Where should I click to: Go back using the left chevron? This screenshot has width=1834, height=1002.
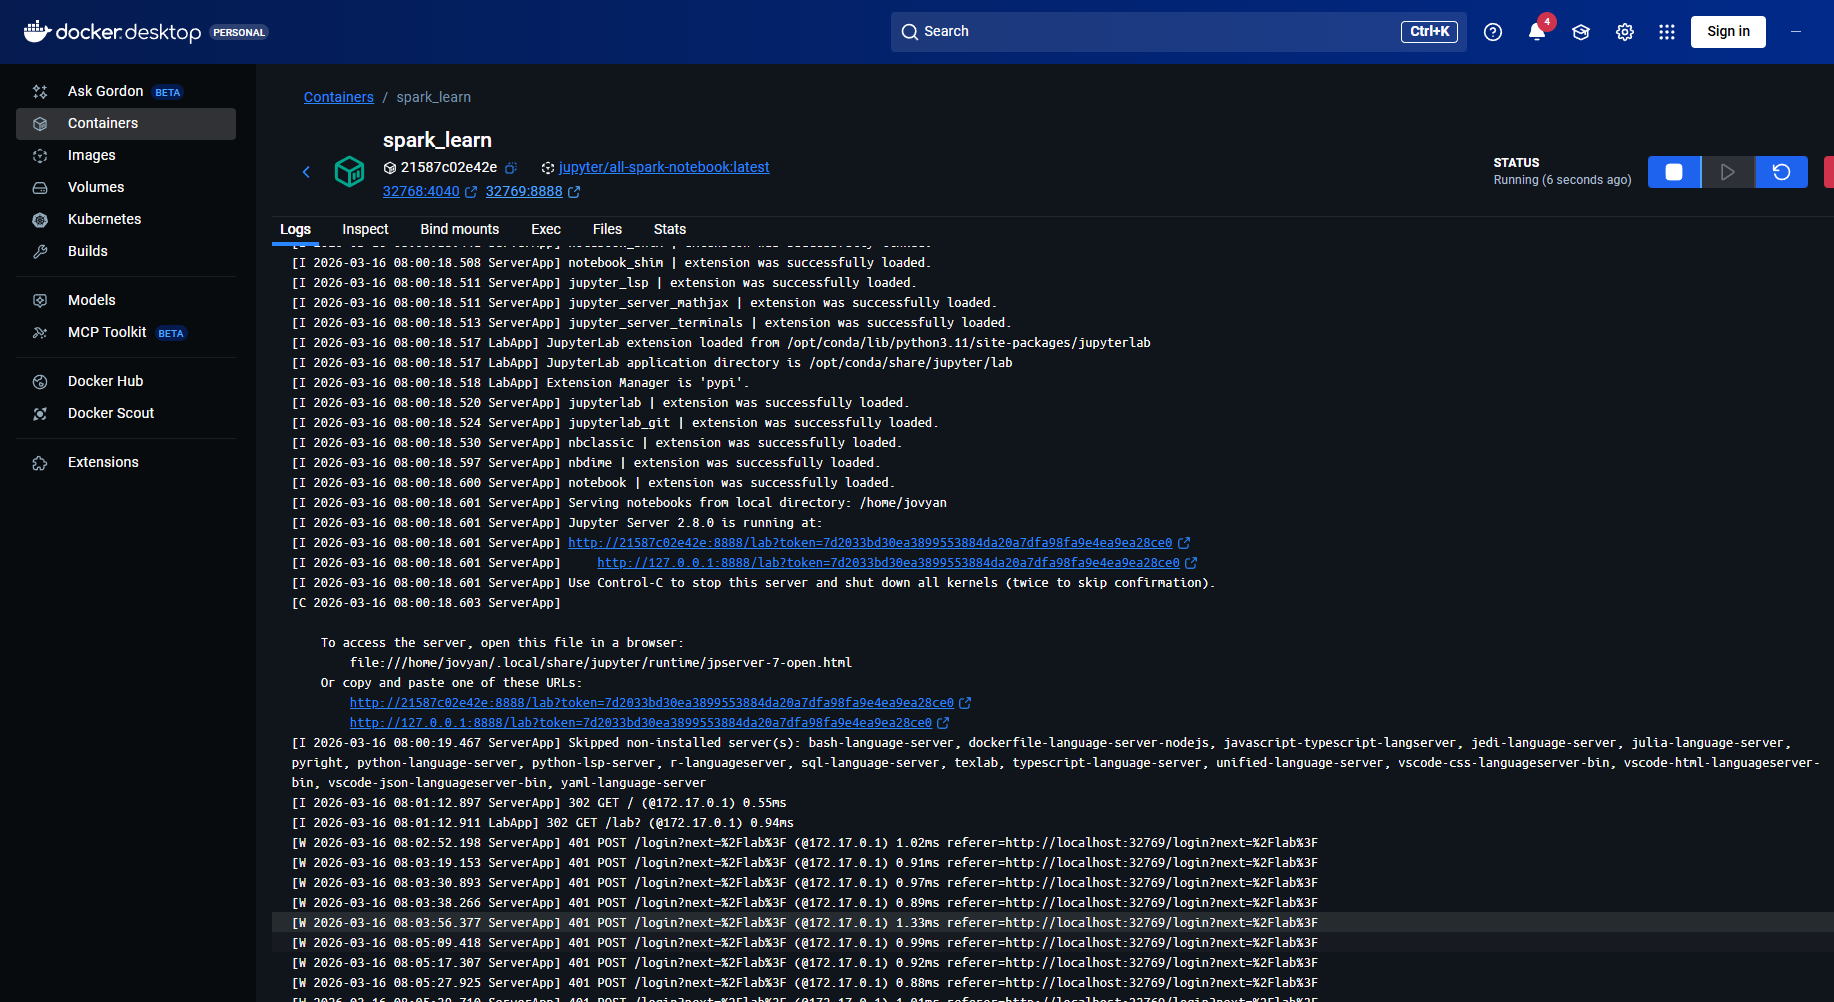(x=306, y=172)
